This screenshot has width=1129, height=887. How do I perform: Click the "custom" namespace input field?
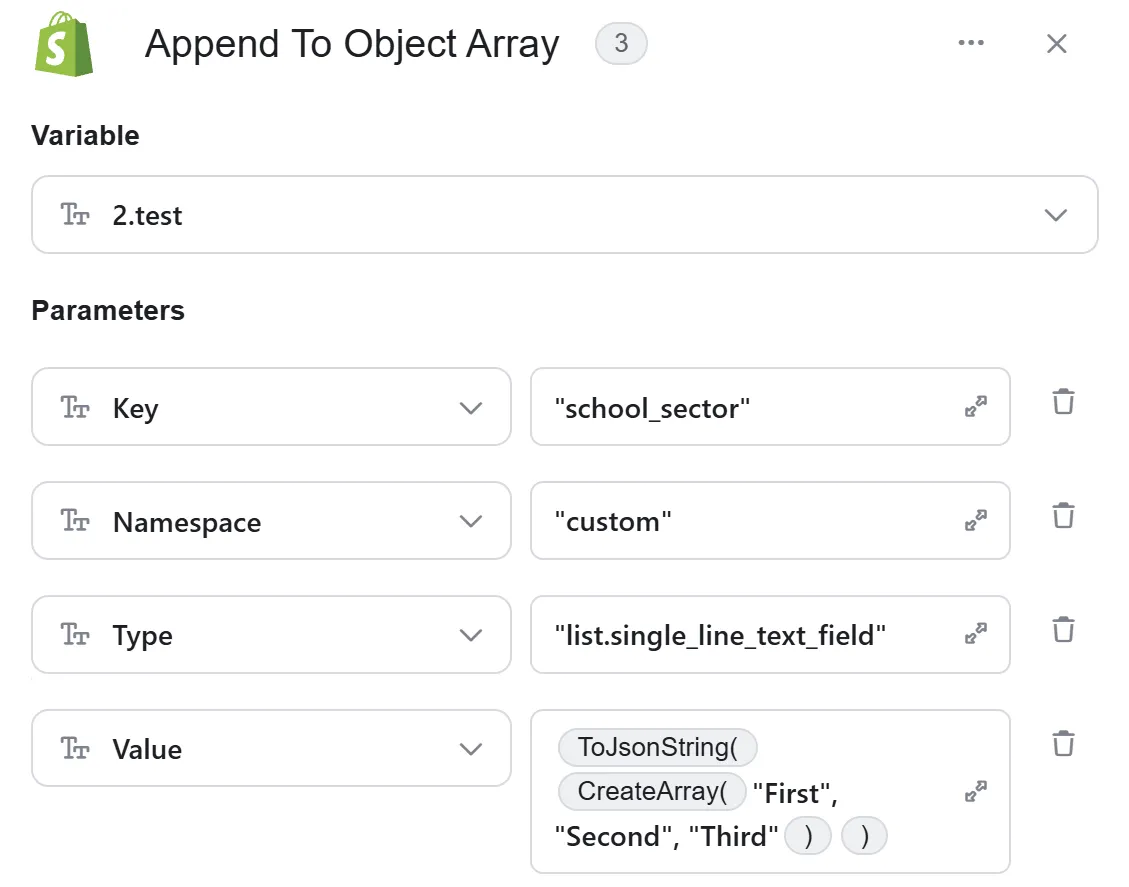tap(770, 521)
